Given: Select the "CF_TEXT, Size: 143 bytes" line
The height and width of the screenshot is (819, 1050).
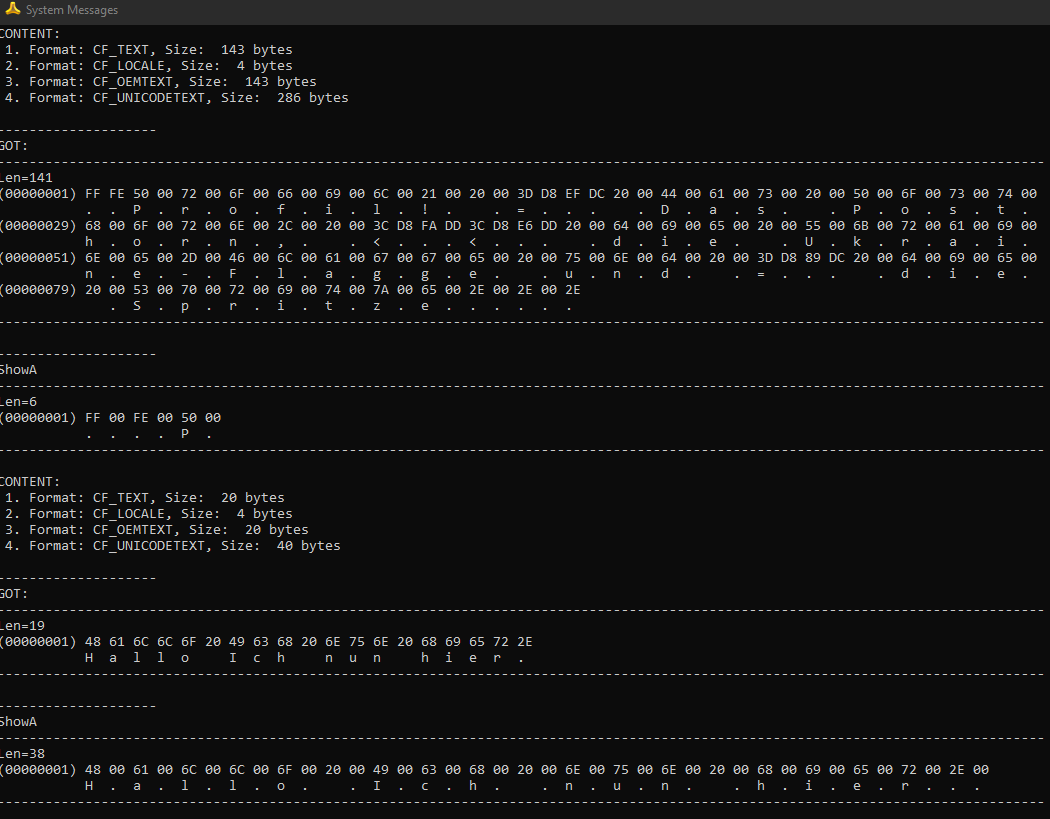Looking at the screenshot, I should click(x=160, y=50).
